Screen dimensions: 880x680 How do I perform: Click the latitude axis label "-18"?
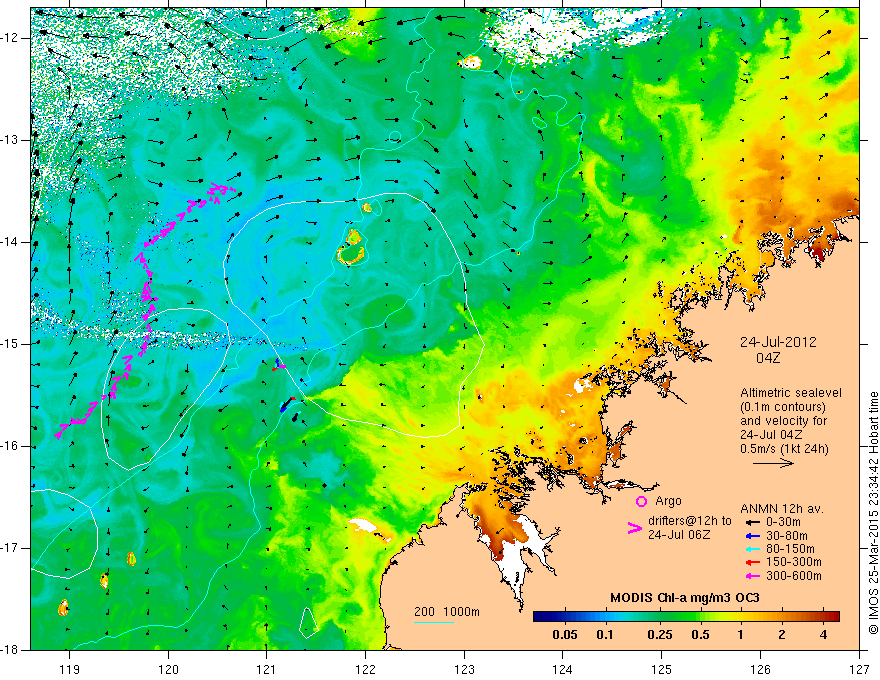click(x=11, y=650)
